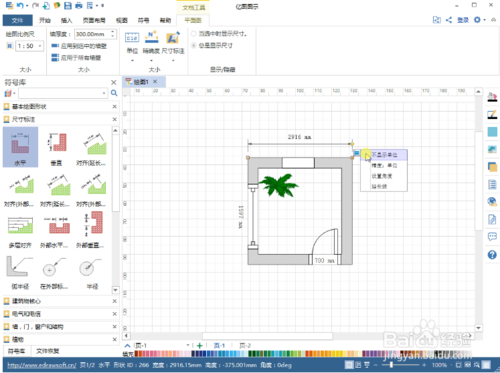This screenshot has width=500, height=373.
Task: Expand the 单位 unit dropdown arrow
Action: pos(132,60)
